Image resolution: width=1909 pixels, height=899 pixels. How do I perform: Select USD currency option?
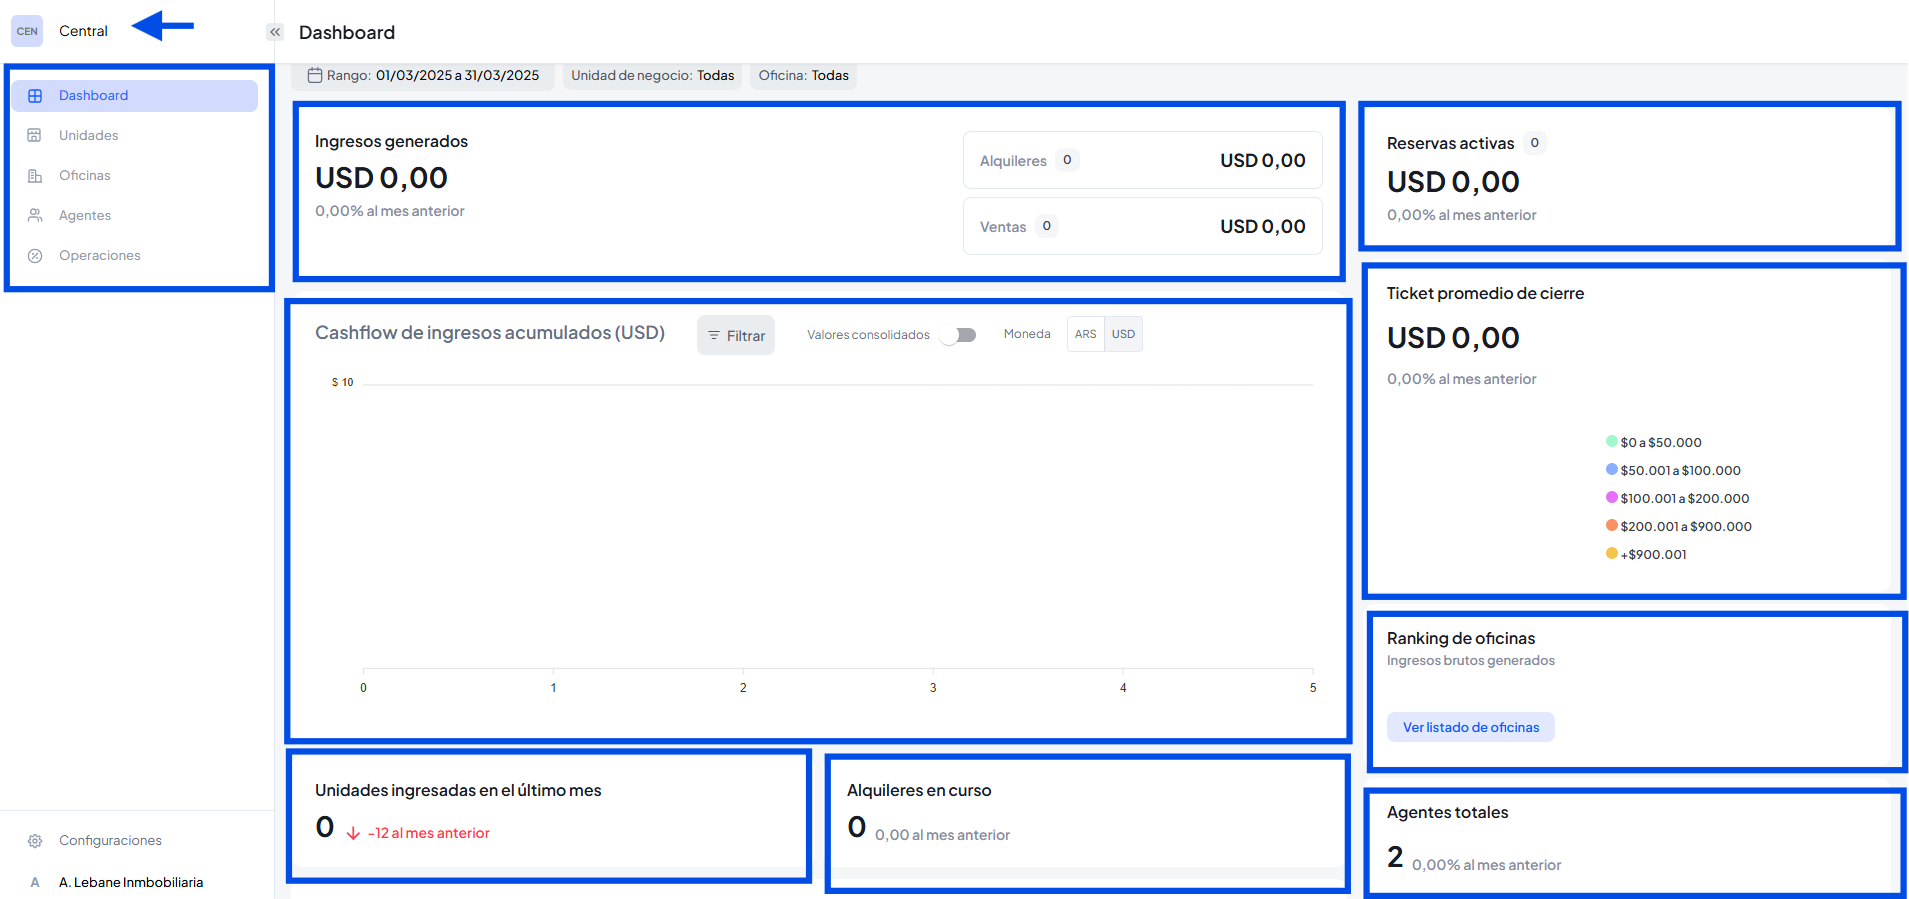click(x=1123, y=335)
